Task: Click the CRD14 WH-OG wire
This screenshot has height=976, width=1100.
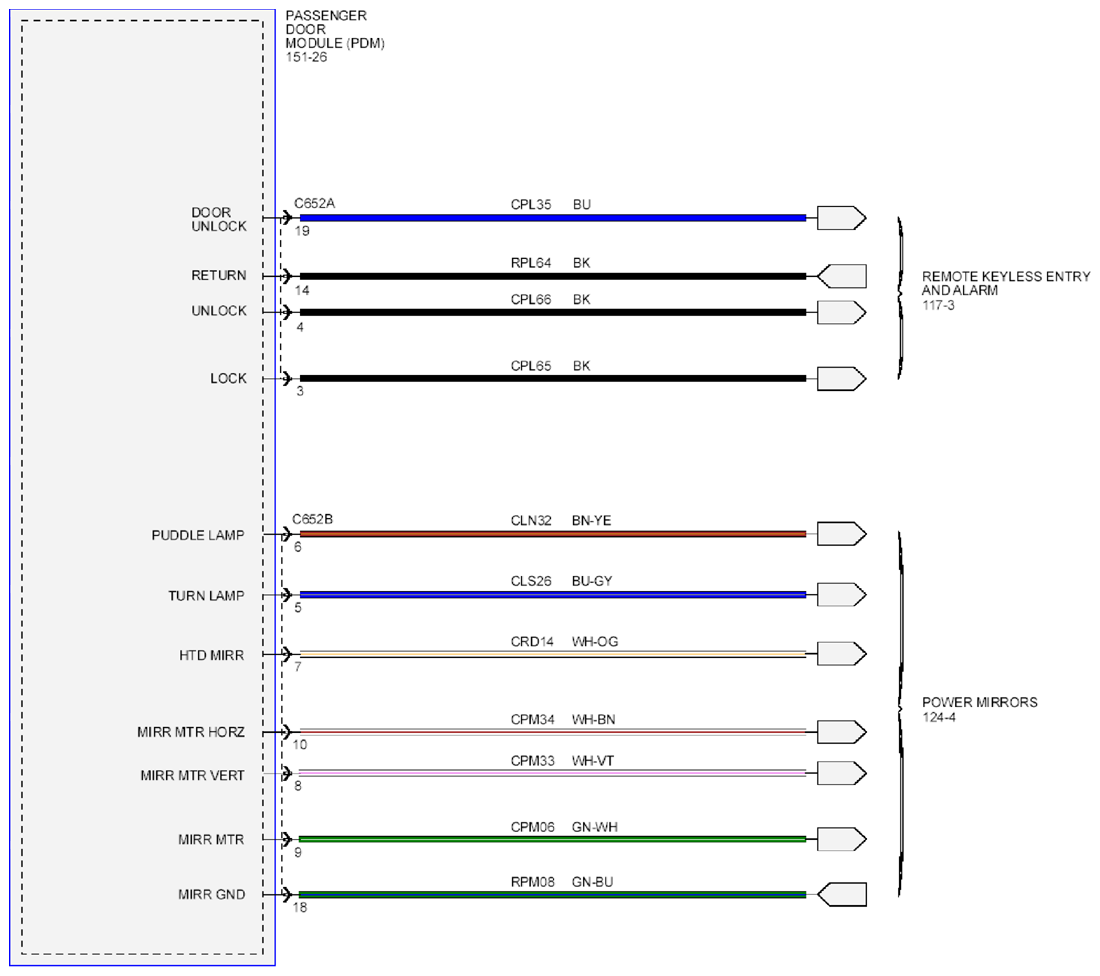Action: pyautogui.click(x=553, y=654)
